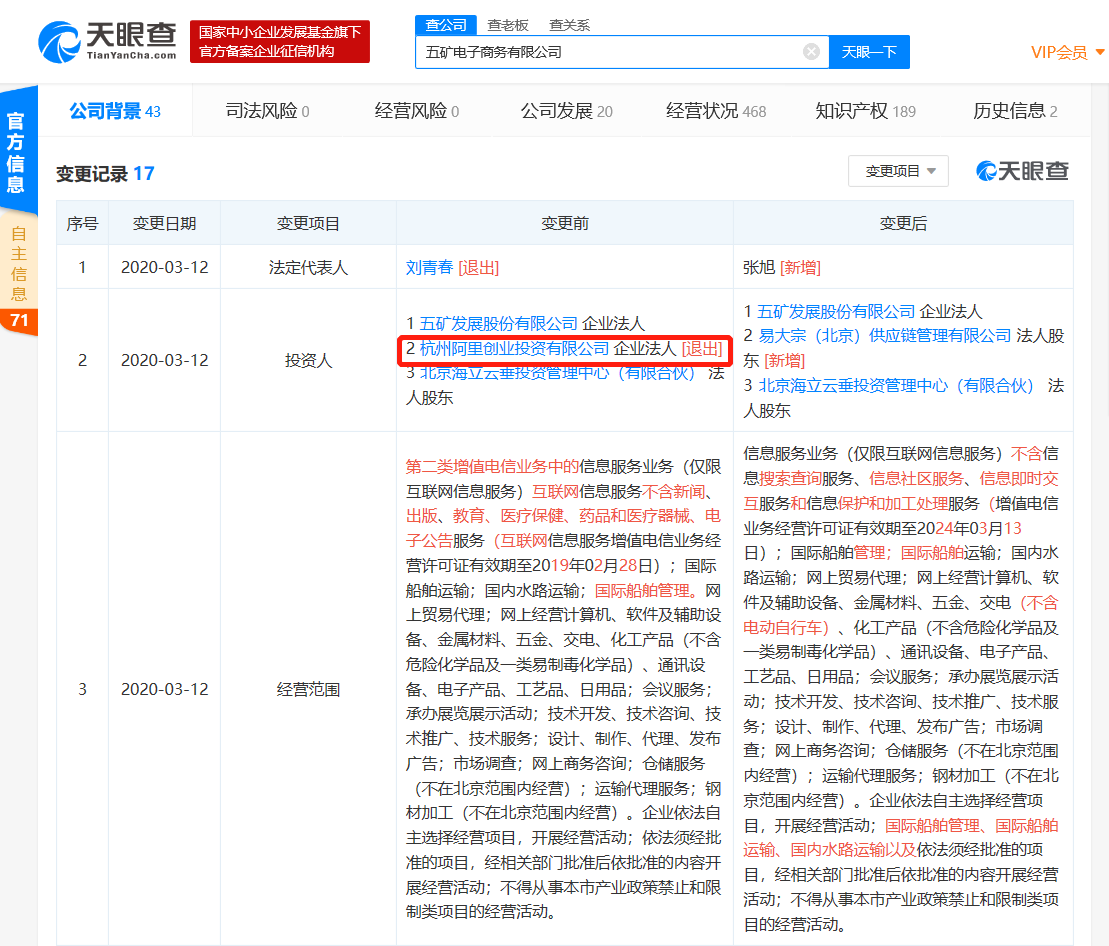This screenshot has height=946, width=1109.
Task: Open the 杭州阿里创业投资有限公司 link
Action: [514, 349]
